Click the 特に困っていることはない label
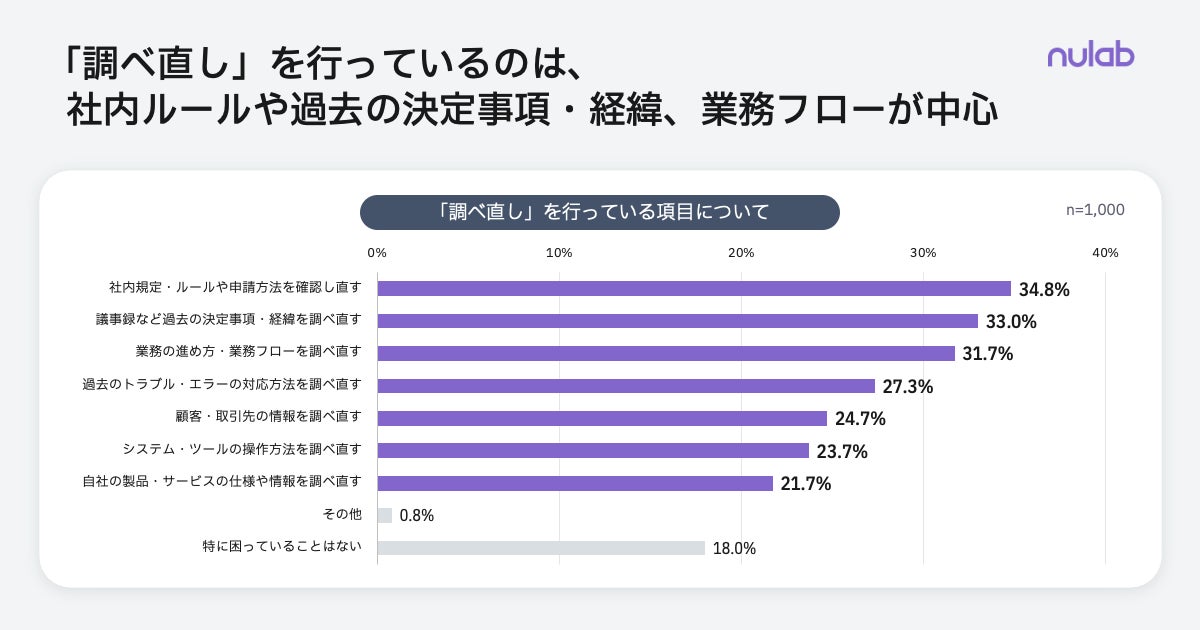Viewport: 1200px width, 630px height. [x=282, y=547]
